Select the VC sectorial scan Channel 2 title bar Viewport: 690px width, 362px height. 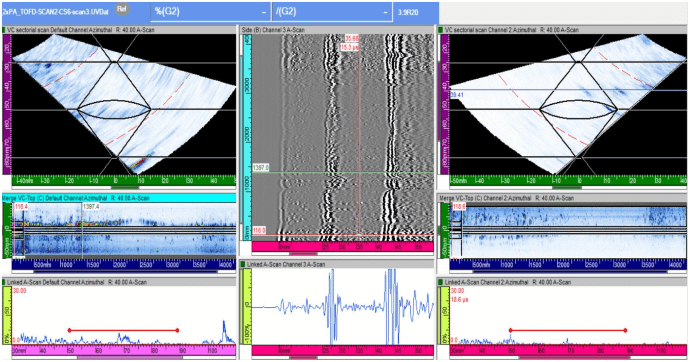pyautogui.click(x=563, y=30)
